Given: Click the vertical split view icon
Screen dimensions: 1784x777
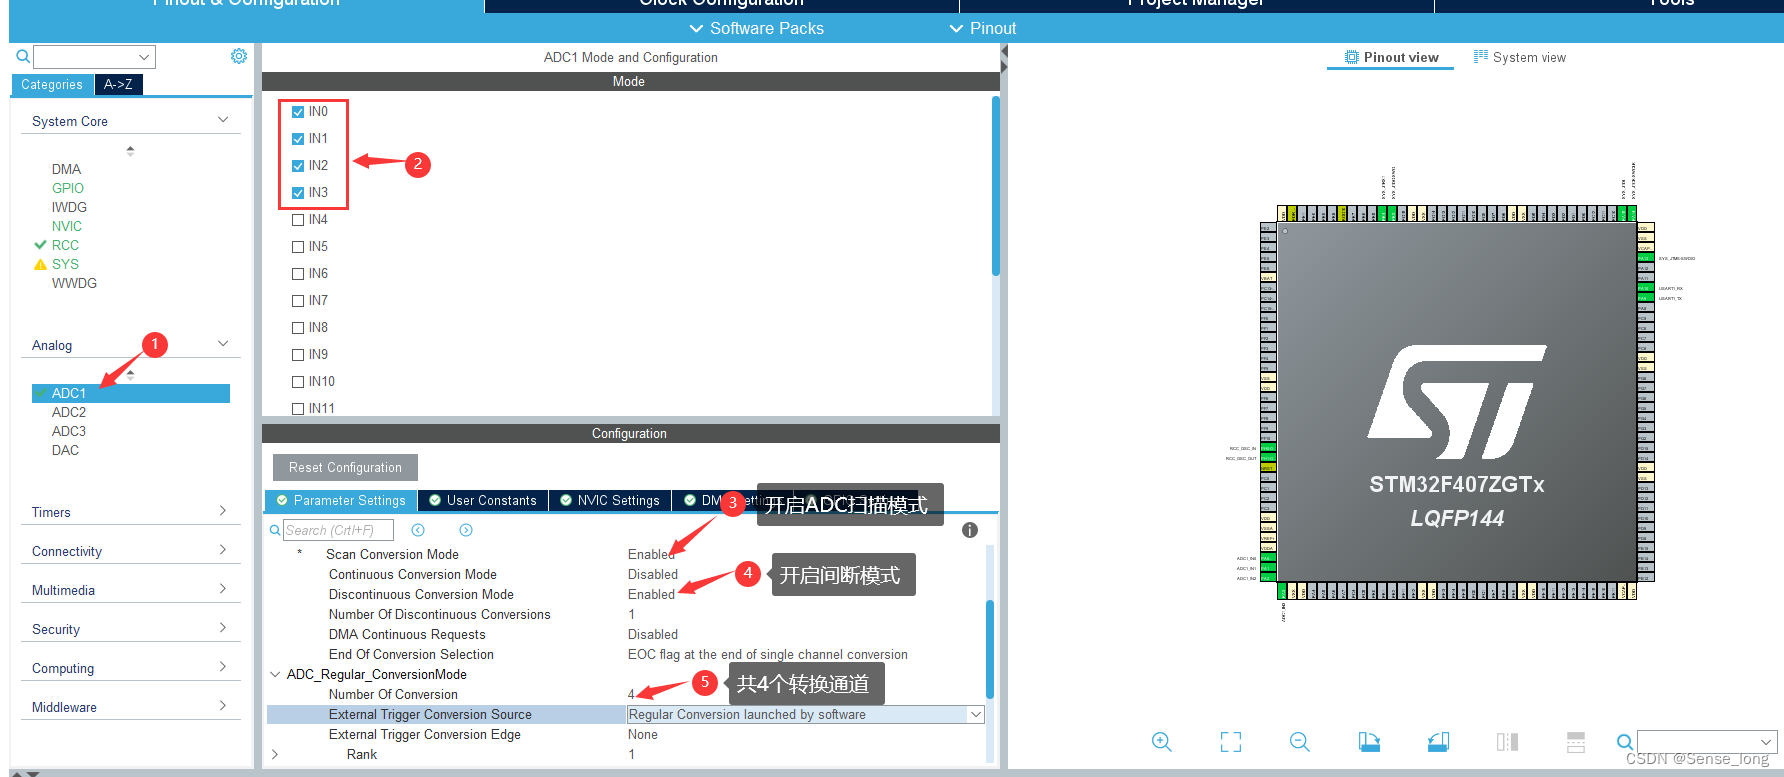Looking at the screenshot, I should point(1507,741).
